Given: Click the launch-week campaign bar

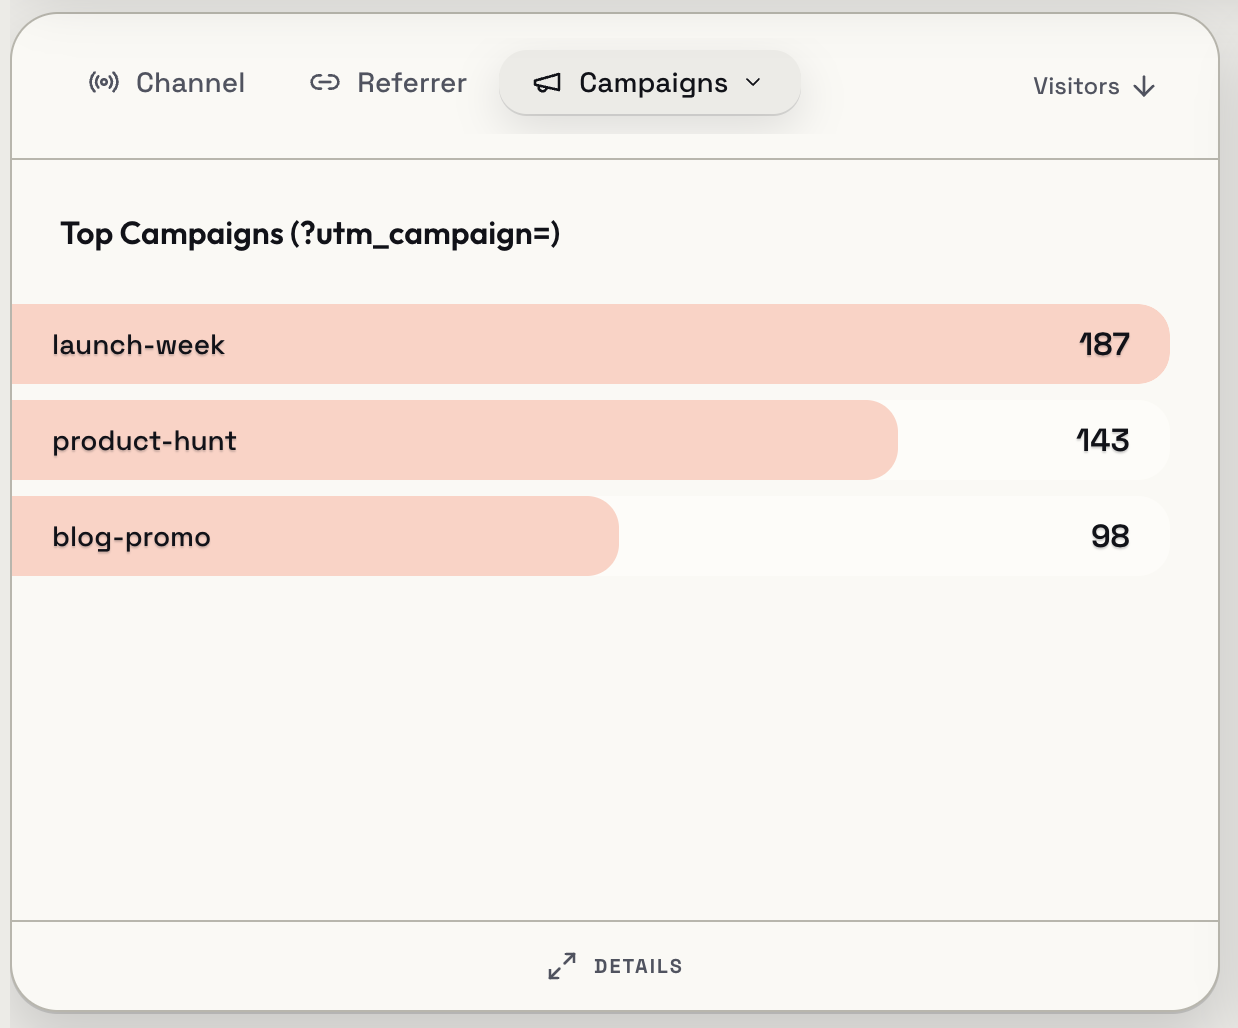Looking at the screenshot, I should [500, 344].
